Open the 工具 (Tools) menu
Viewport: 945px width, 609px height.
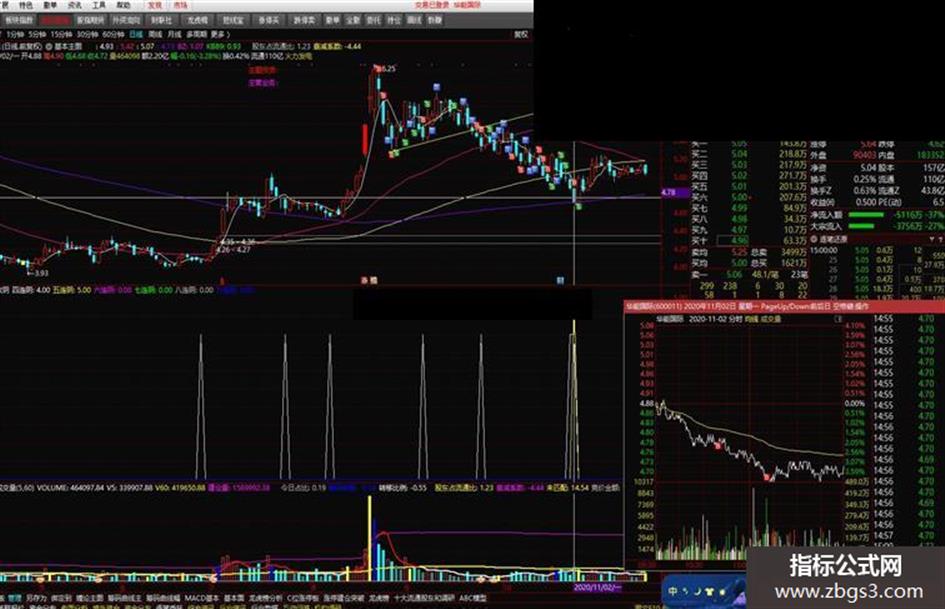click(x=99, y=5)
